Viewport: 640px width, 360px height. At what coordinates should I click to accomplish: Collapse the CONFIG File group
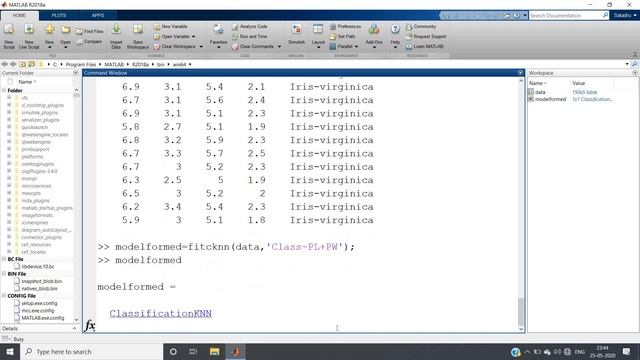pos(4,296)
